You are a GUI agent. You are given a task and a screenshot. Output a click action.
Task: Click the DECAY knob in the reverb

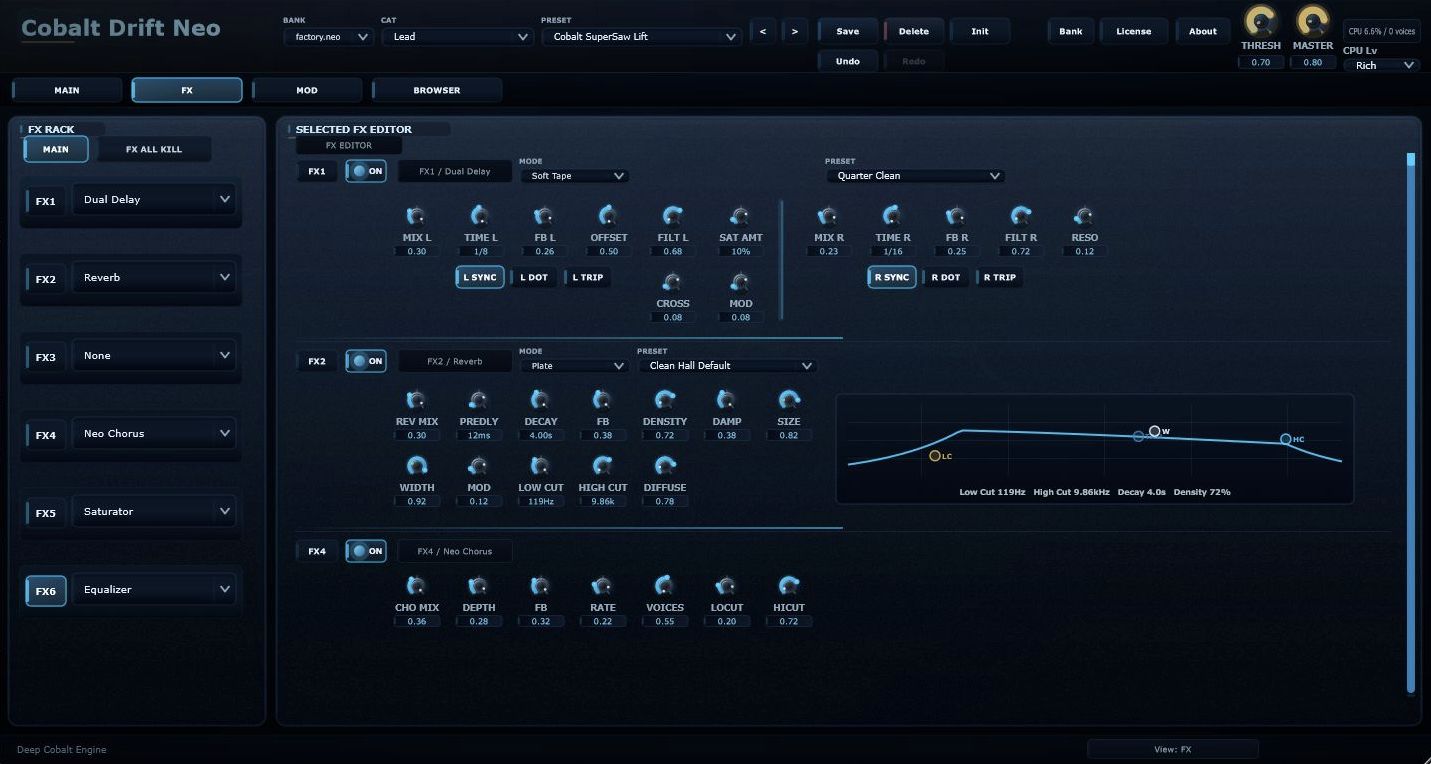coord(540,400)
